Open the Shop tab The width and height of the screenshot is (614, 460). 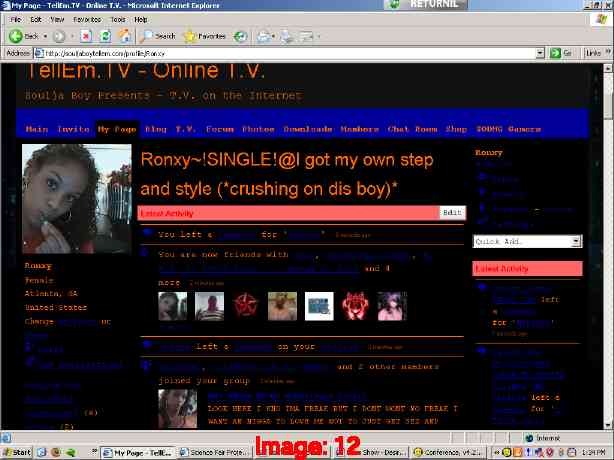click(456, 129)
